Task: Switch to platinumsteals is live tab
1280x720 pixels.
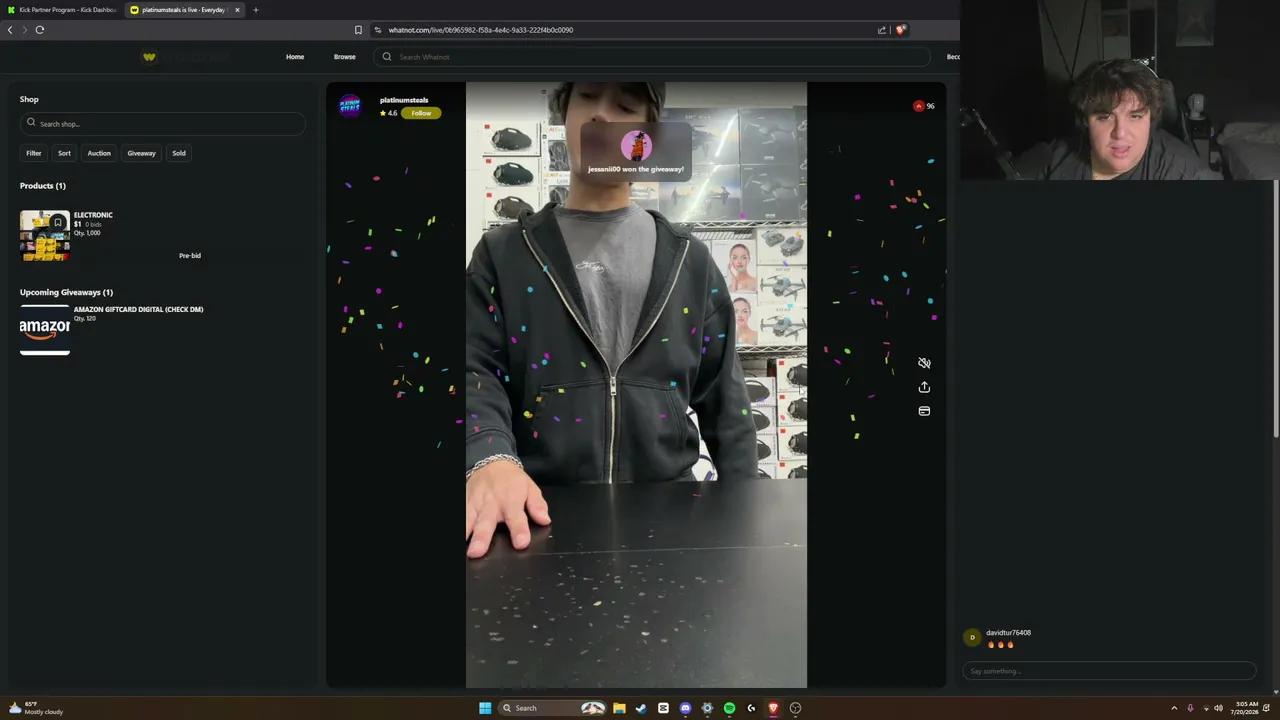Action: 184,10
